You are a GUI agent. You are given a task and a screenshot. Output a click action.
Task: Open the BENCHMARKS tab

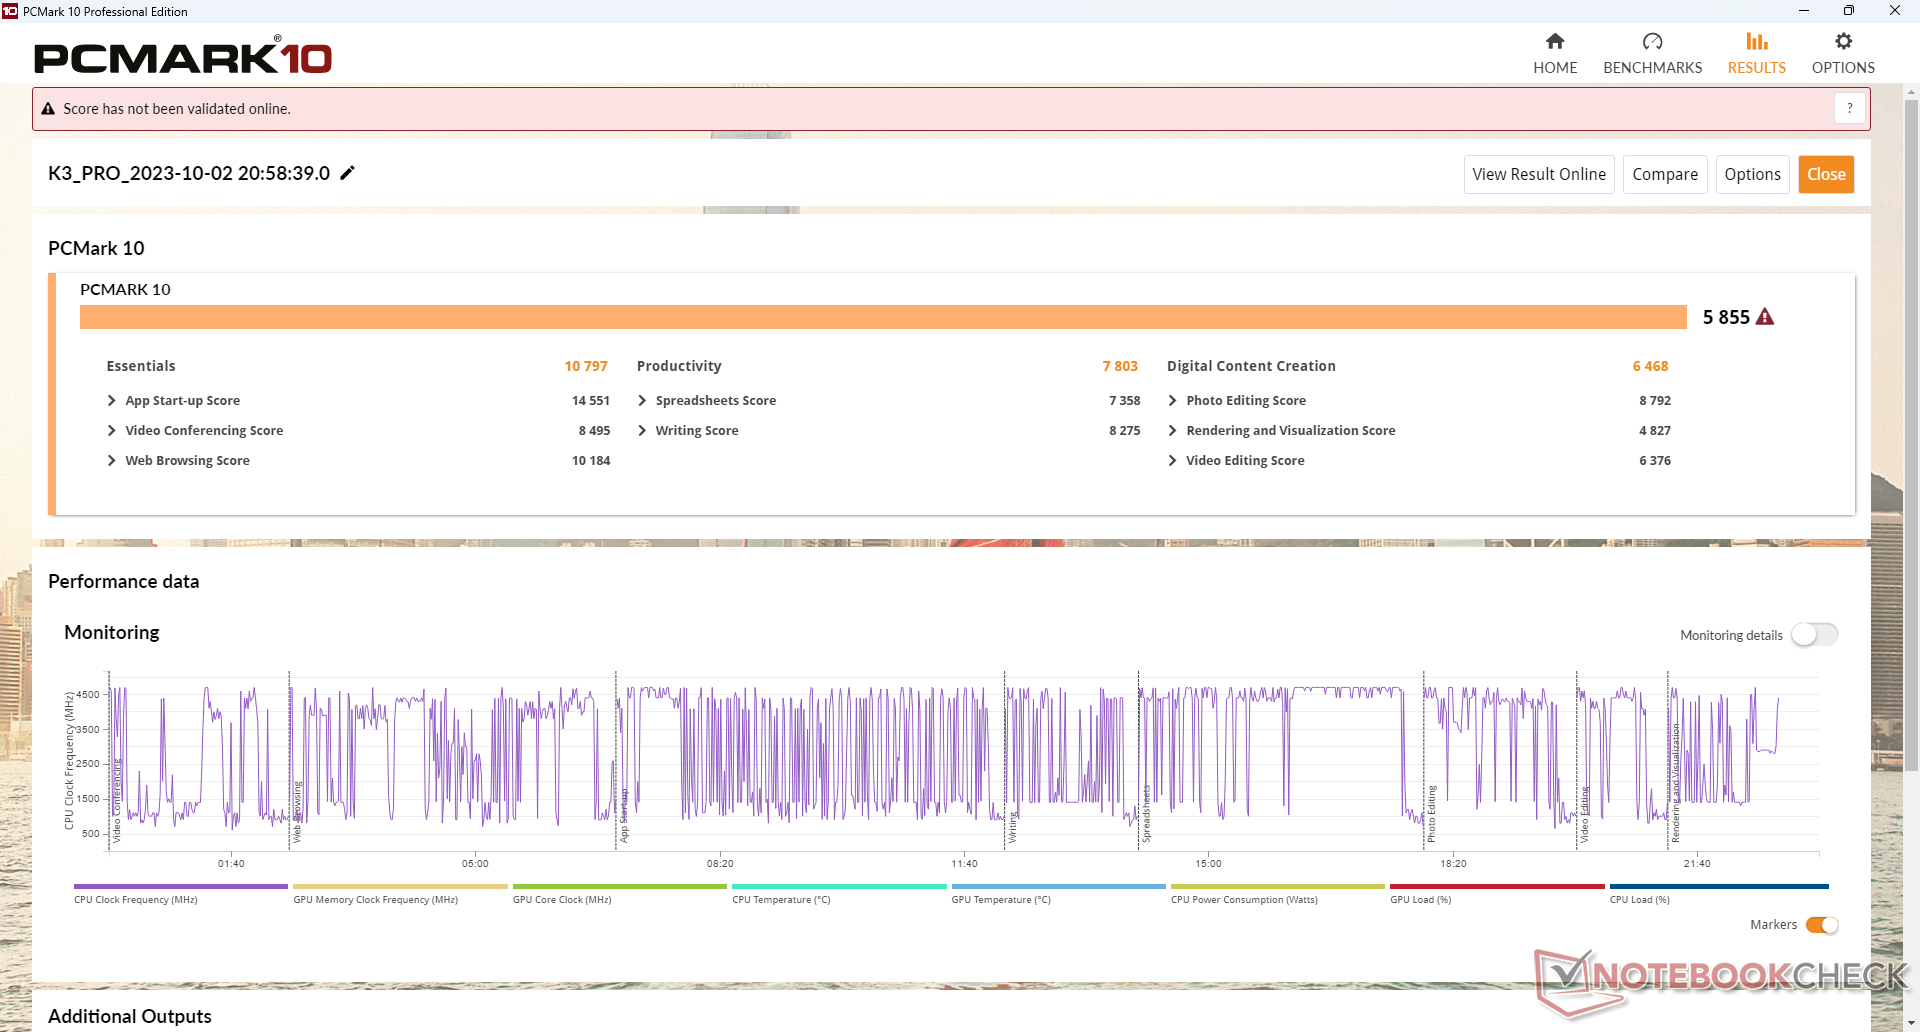click(1652, 54)
